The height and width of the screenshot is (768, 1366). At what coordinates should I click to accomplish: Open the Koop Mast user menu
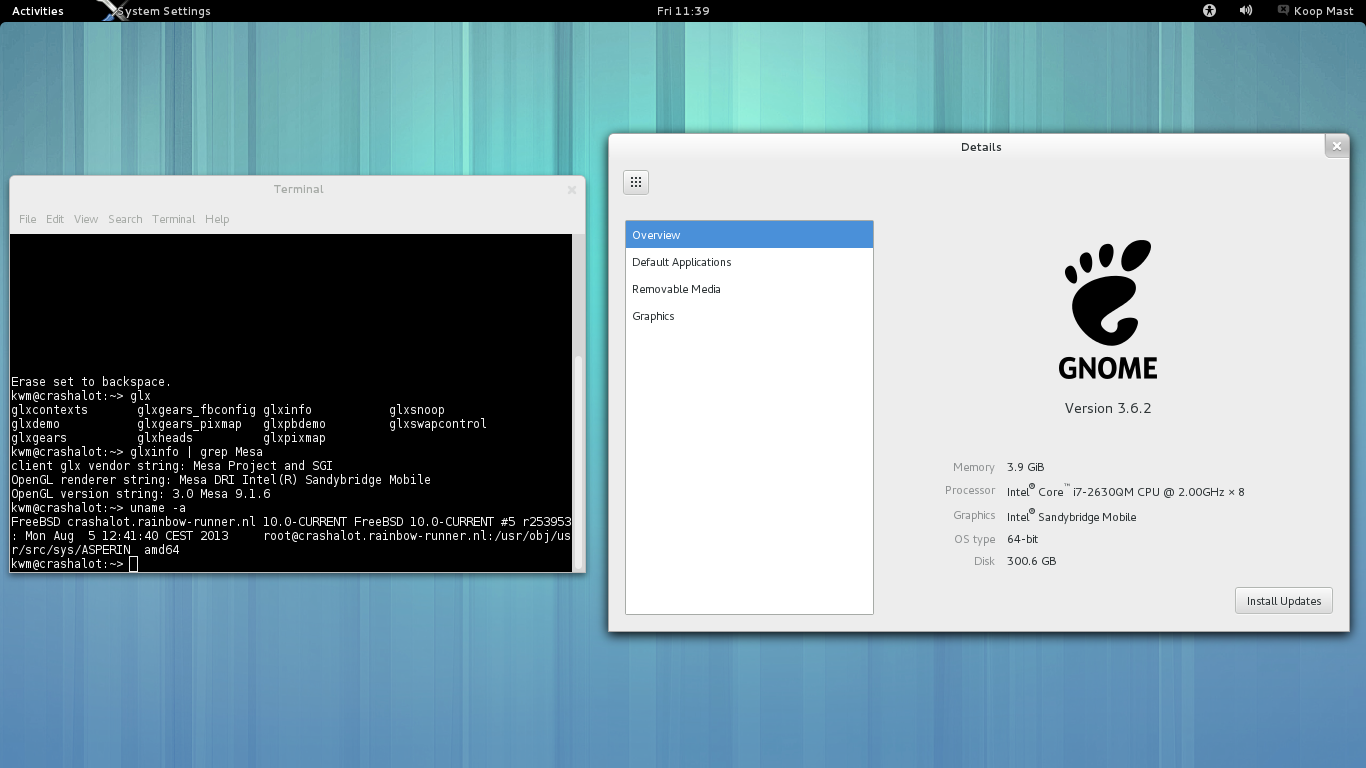pos(1324,11)
